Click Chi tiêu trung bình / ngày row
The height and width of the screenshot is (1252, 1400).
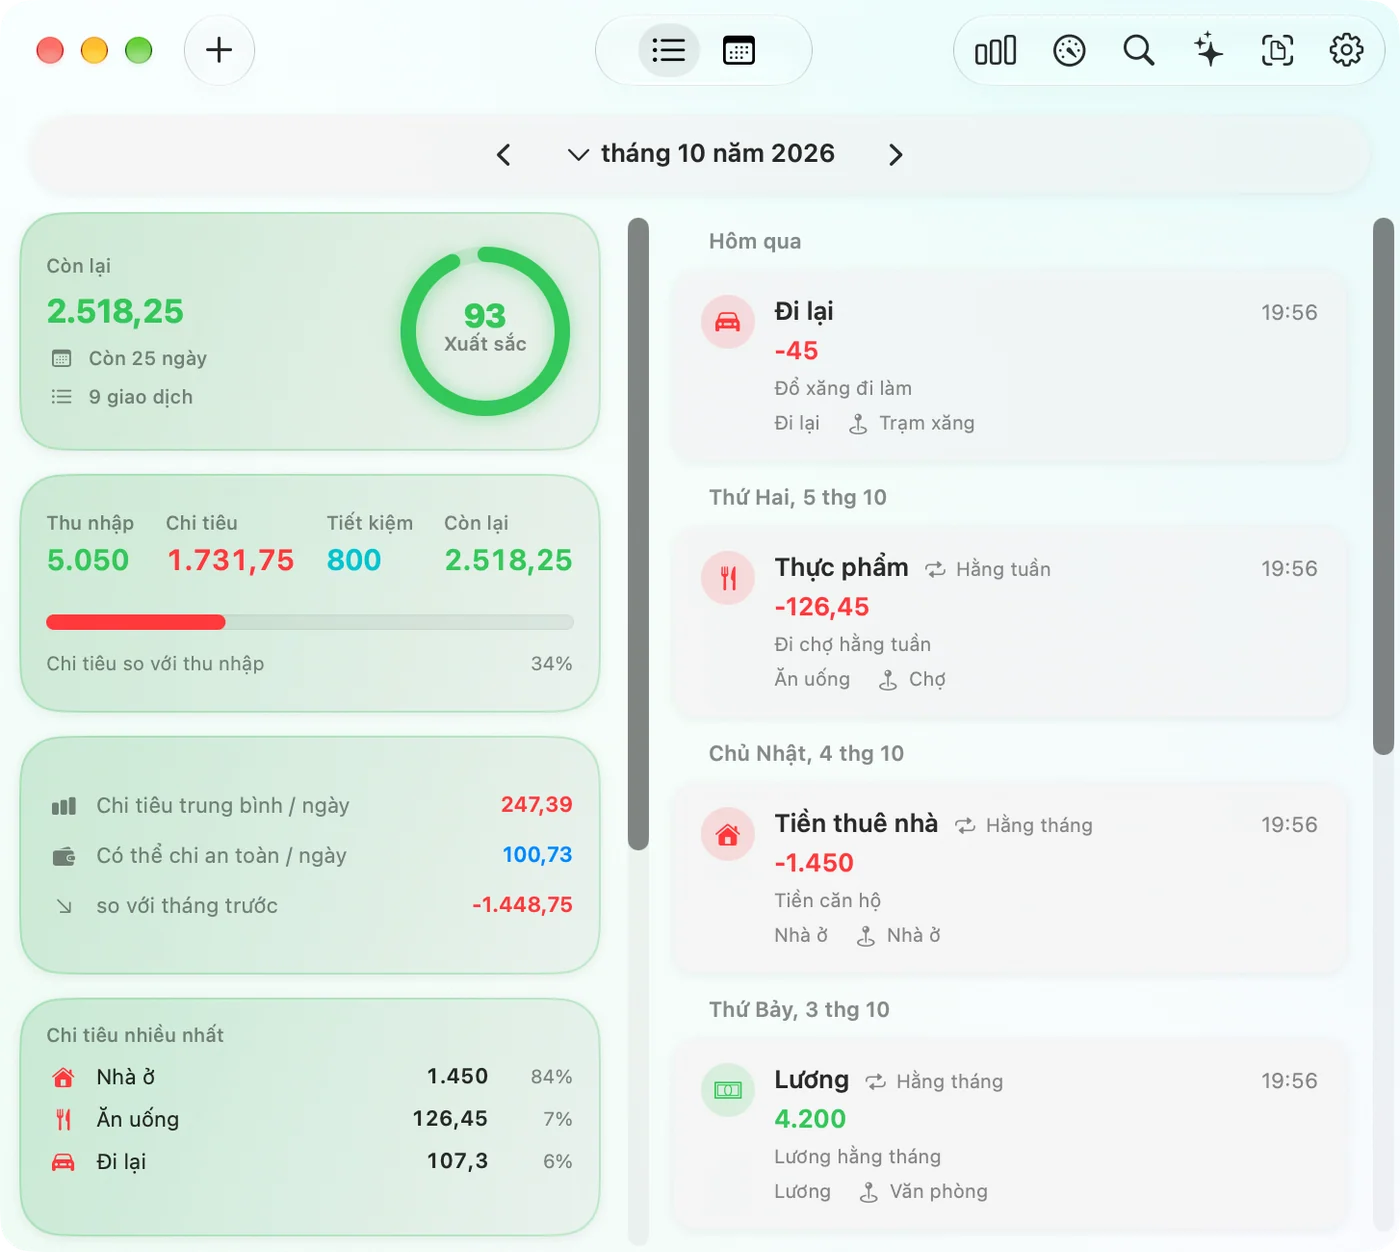point(310,805)
